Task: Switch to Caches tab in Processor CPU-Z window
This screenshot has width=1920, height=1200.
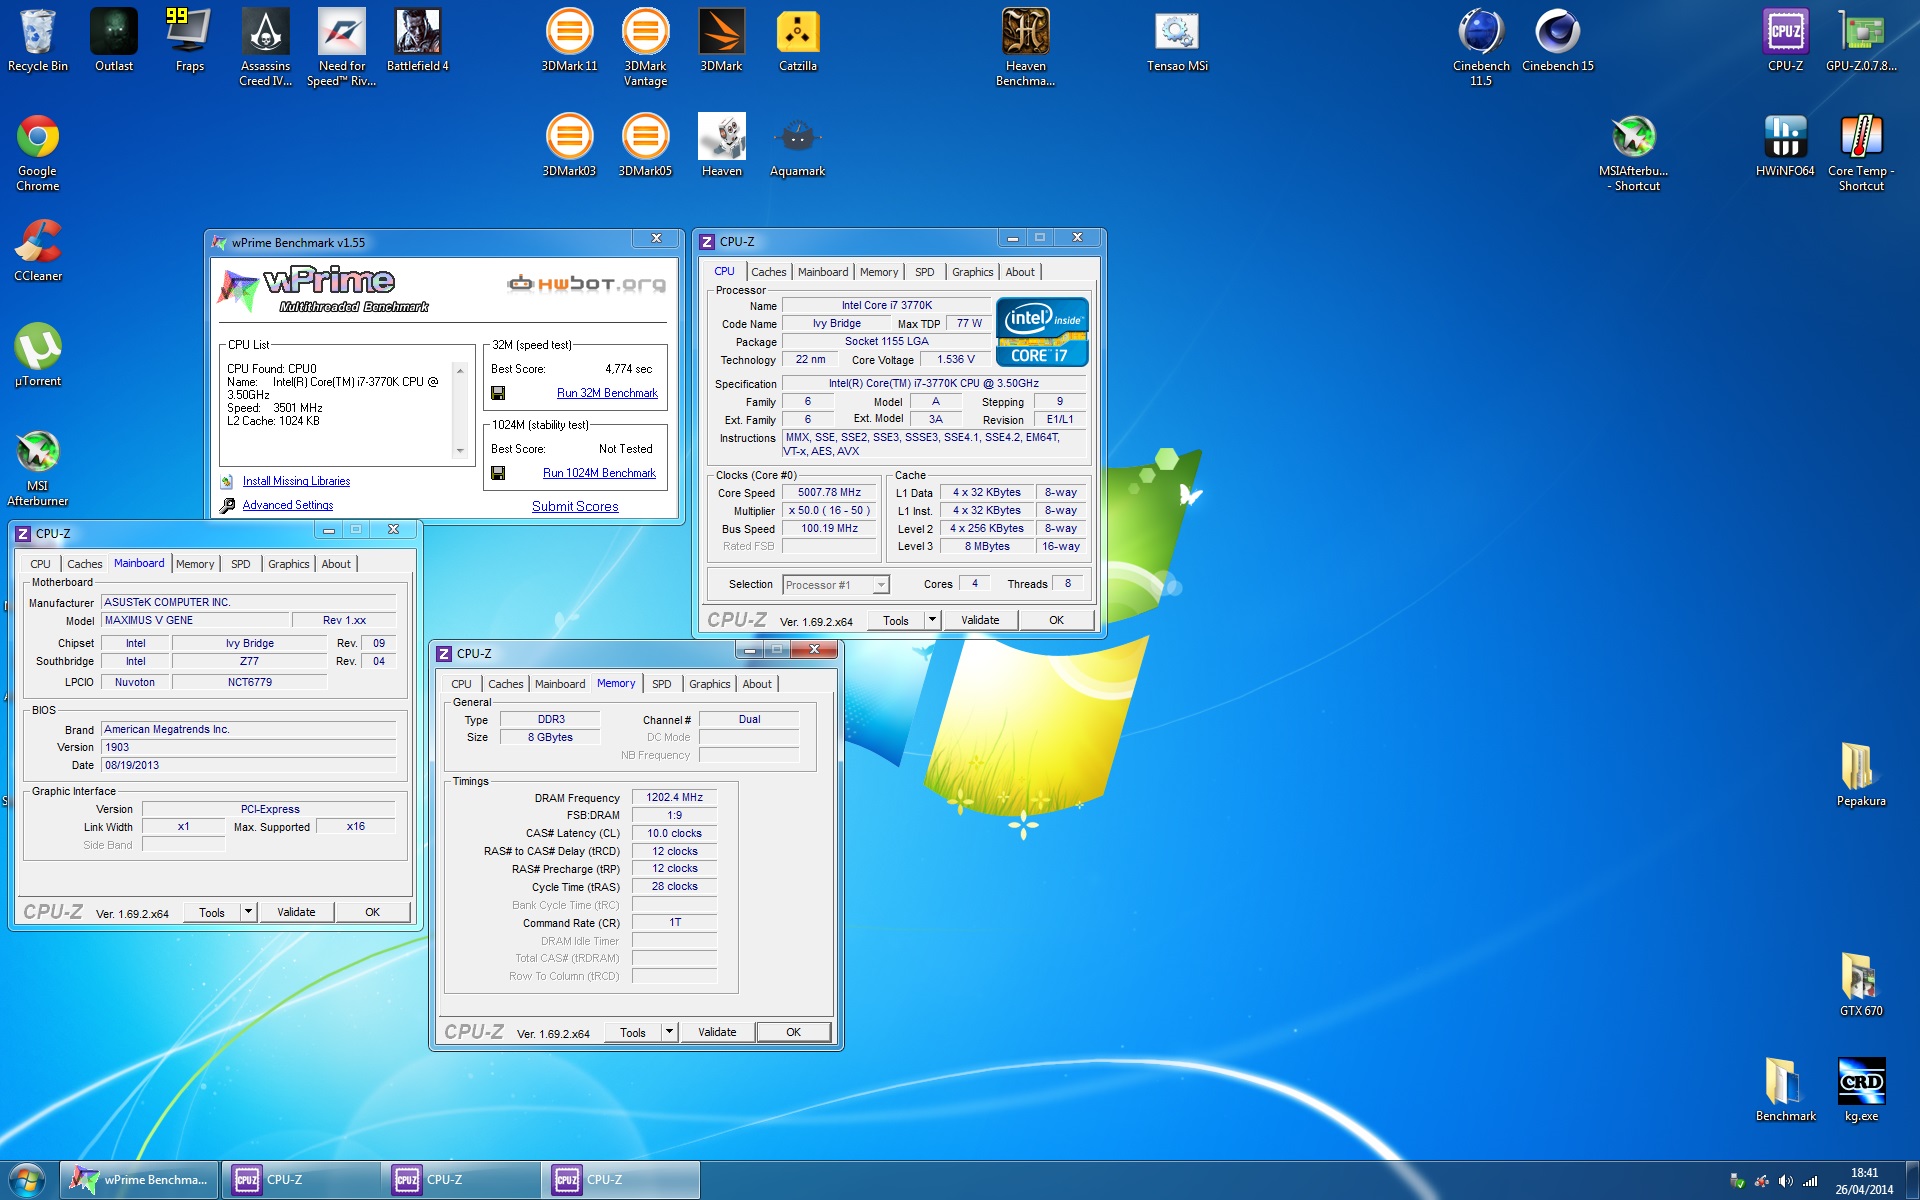Action: 769,272
